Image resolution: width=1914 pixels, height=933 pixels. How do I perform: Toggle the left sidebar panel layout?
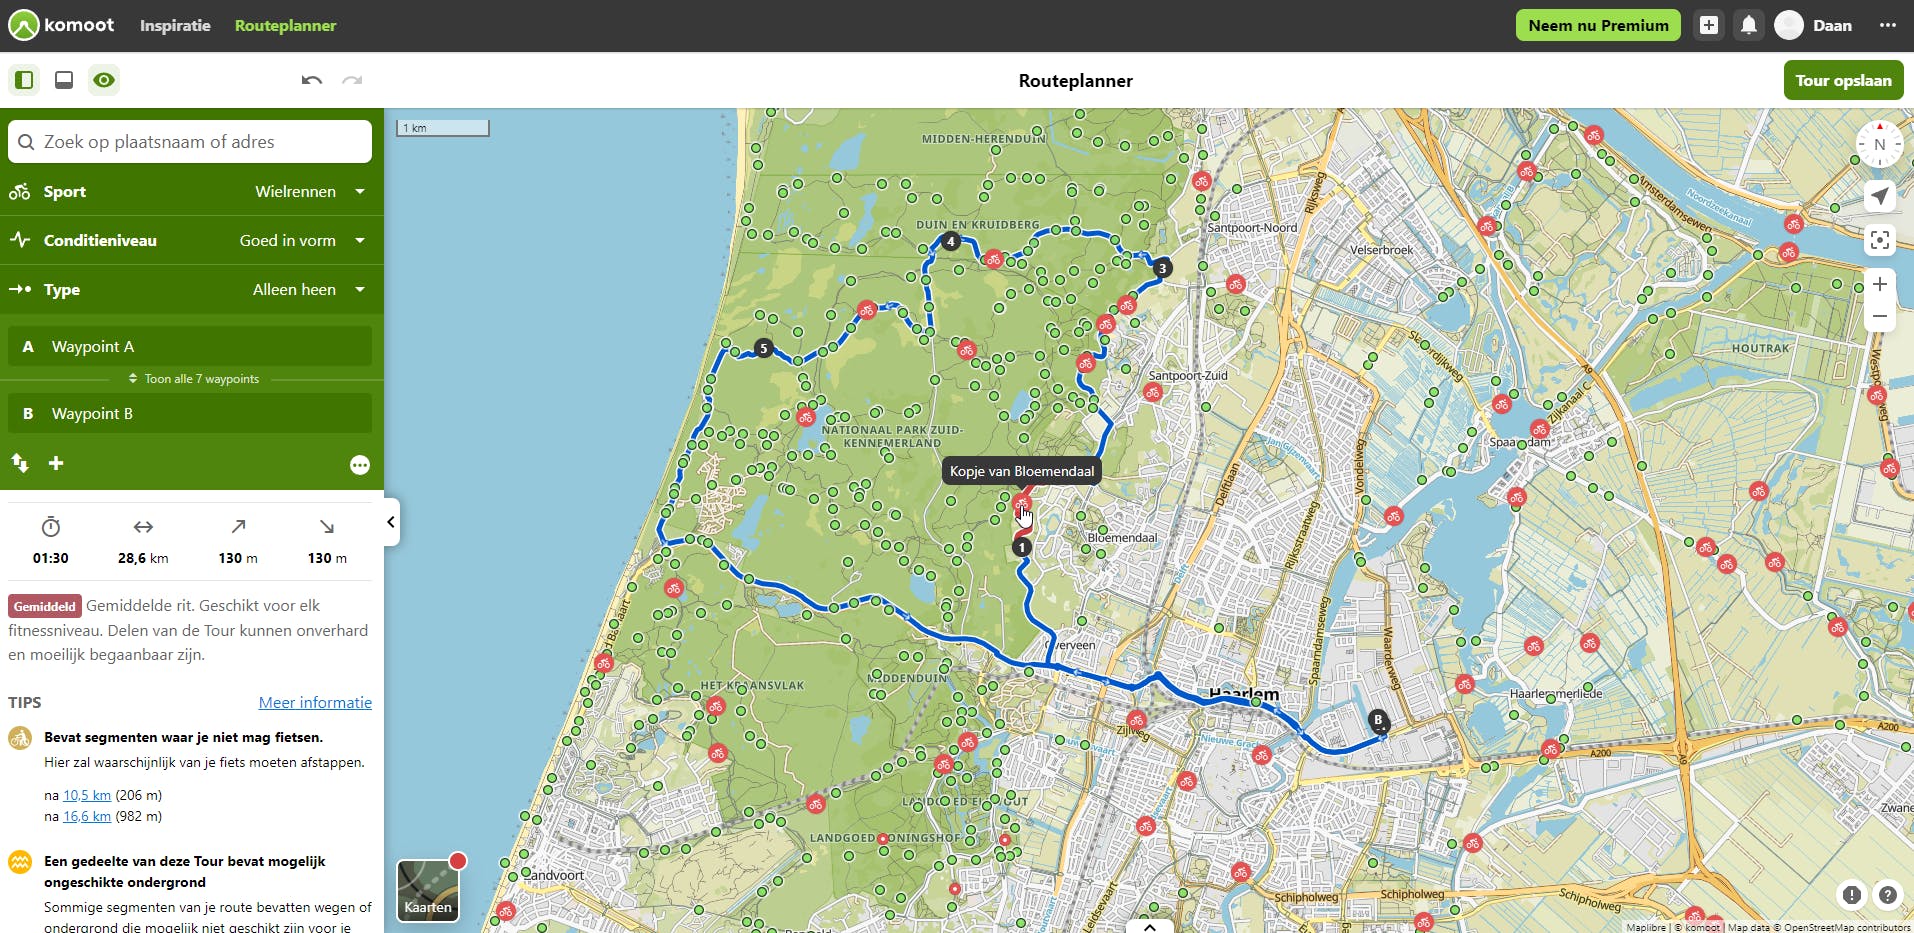(25, 80)
